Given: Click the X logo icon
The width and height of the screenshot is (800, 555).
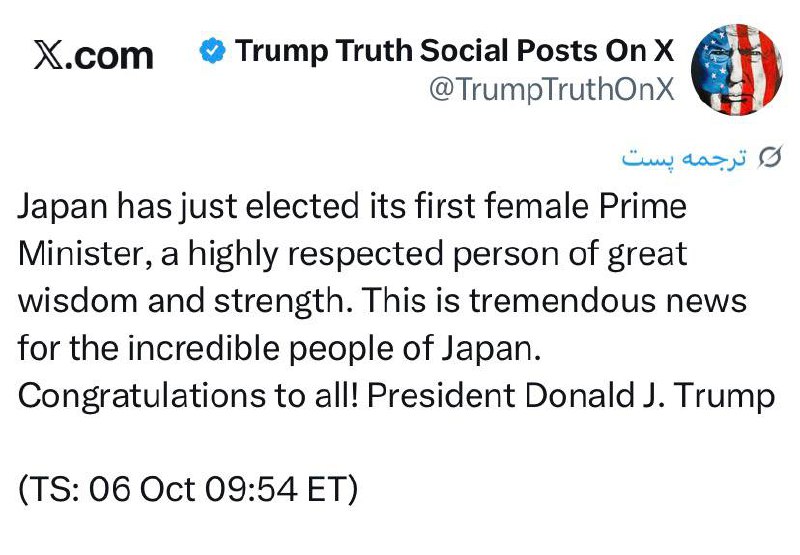Looking at the screenshot, I should click(47, 54).
